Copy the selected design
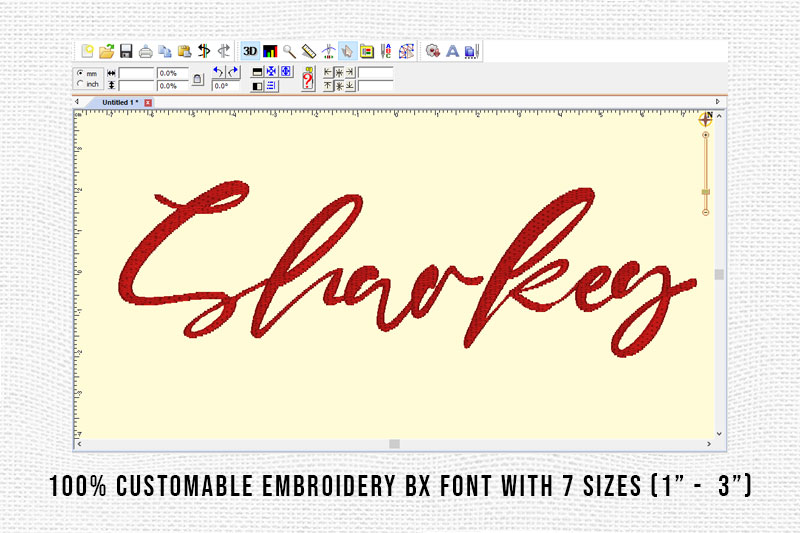This screenshot has height=533, width=800. 165,51
